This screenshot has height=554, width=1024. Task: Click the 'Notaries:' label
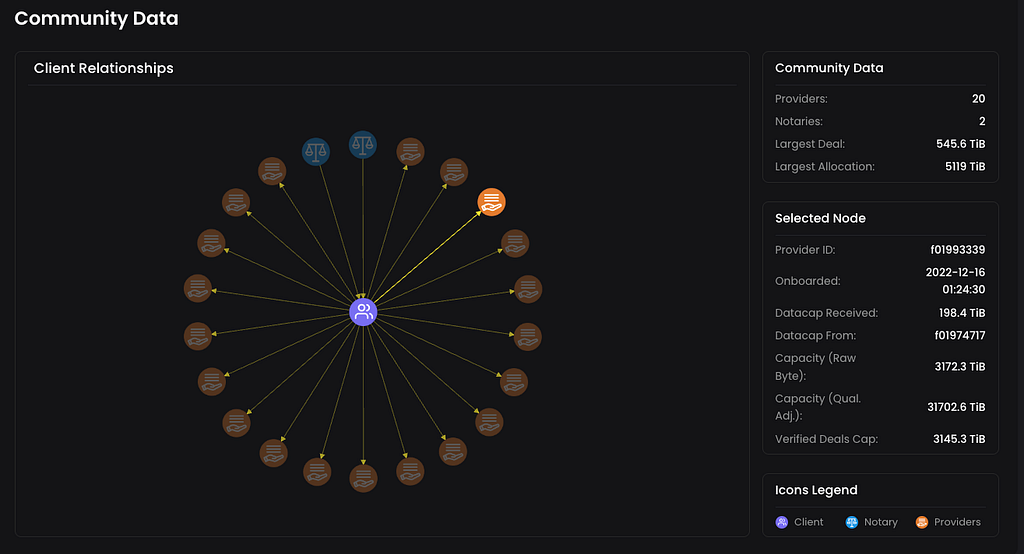click(799, 121)
